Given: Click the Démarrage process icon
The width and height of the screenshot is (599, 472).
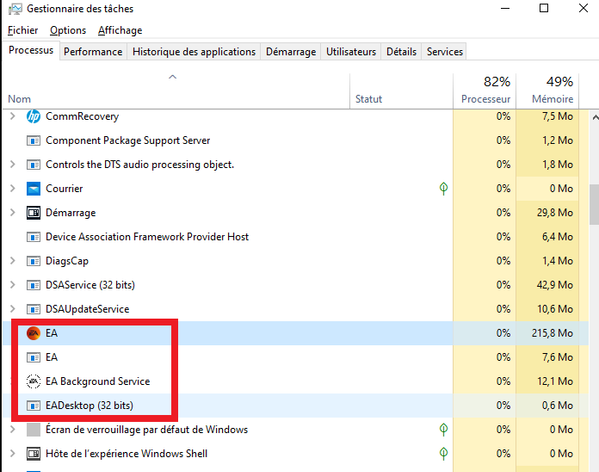Looking at the screenshot, I should pos(33,213).
